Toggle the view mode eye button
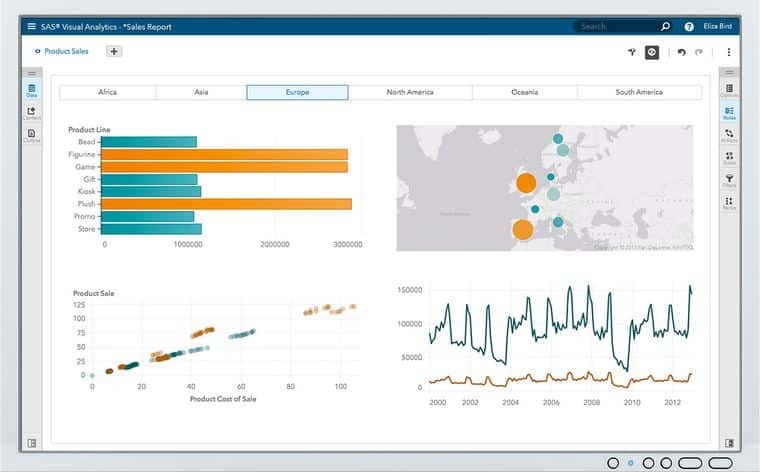Screen dimensions: 760x472 pyautogui.click(x=652, y=52)
